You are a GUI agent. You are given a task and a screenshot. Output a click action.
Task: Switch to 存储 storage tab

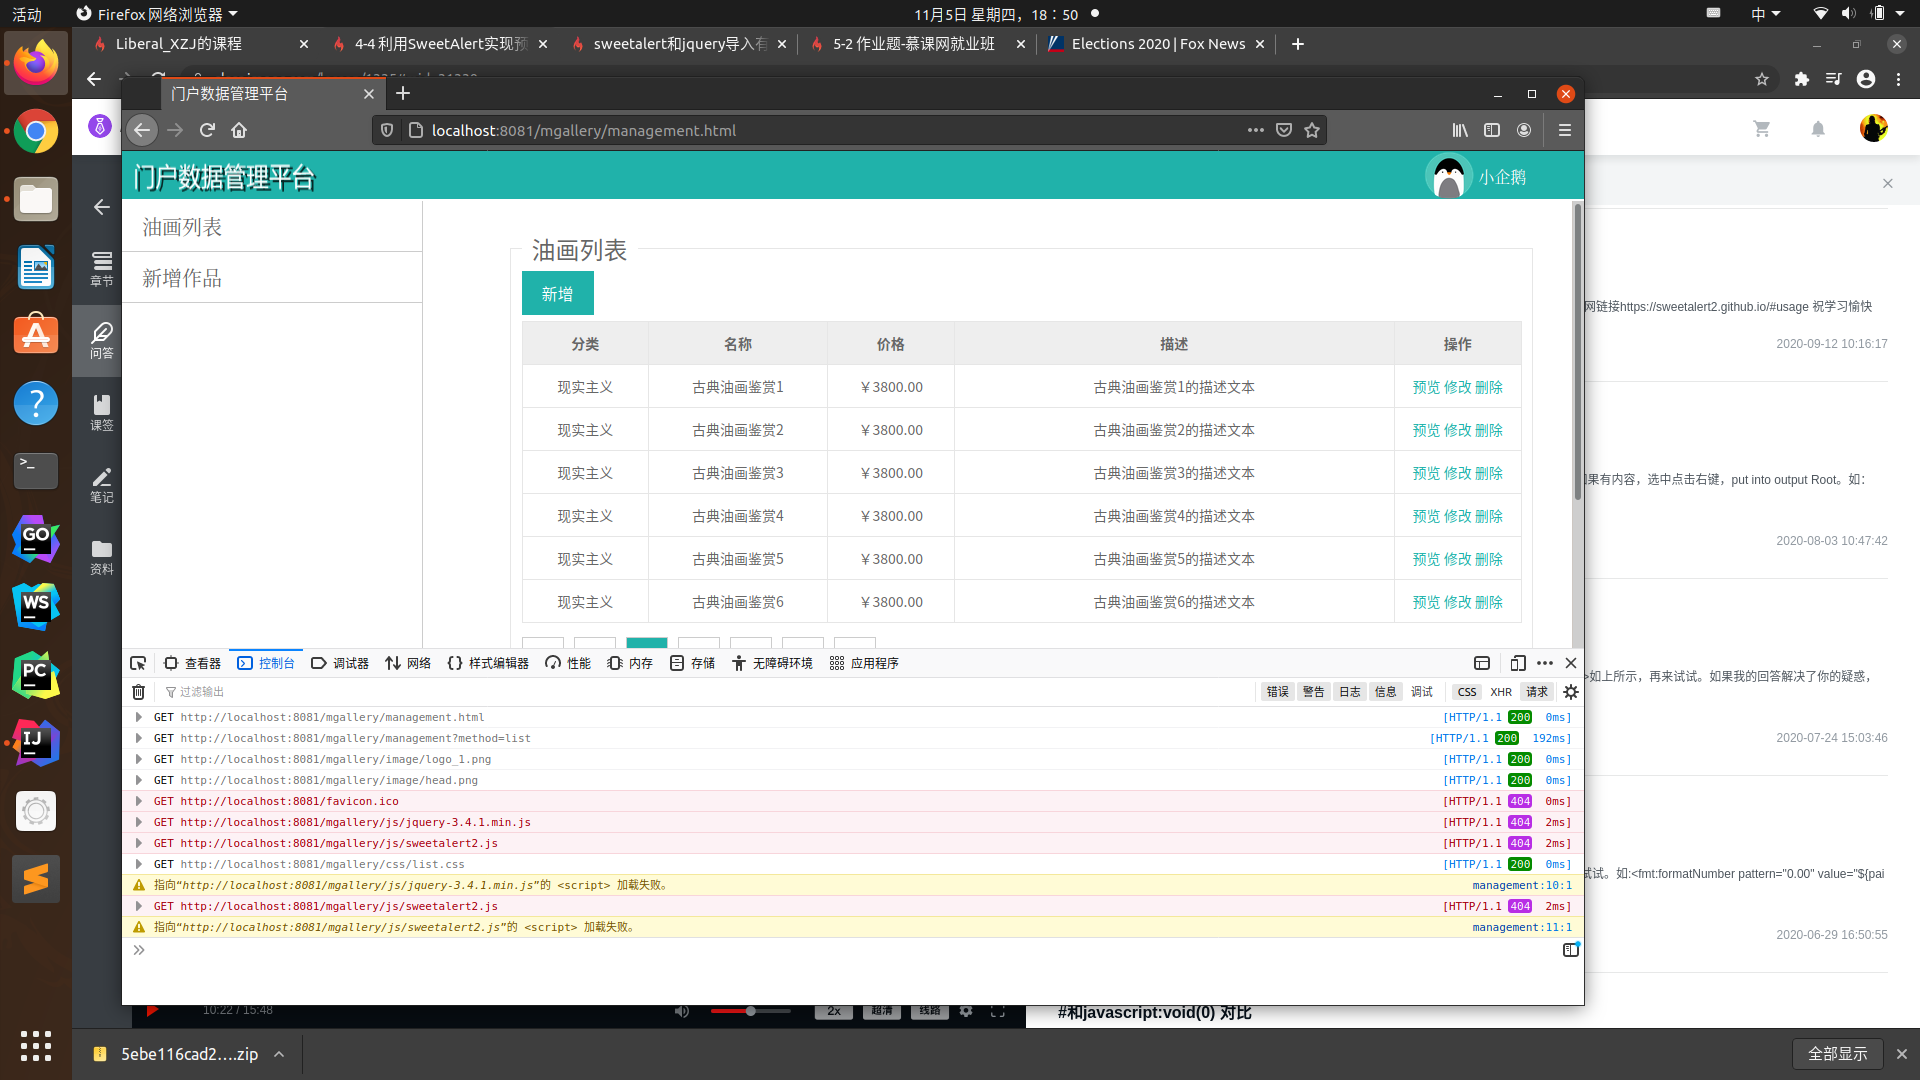coord(692,663)
